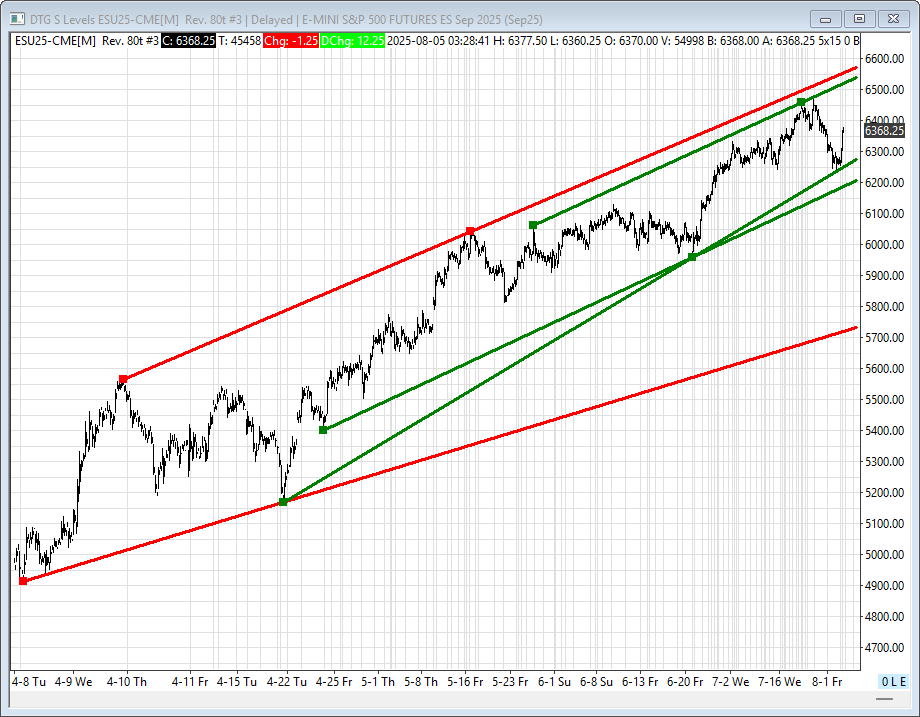Click the chart window icon in the title bar

coord(17,19)
